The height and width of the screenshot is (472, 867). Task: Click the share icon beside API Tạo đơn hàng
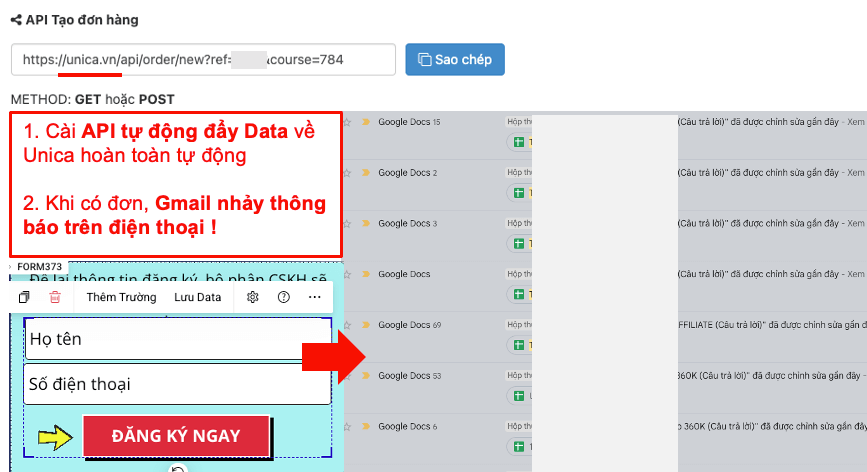[x=16, y=20]
